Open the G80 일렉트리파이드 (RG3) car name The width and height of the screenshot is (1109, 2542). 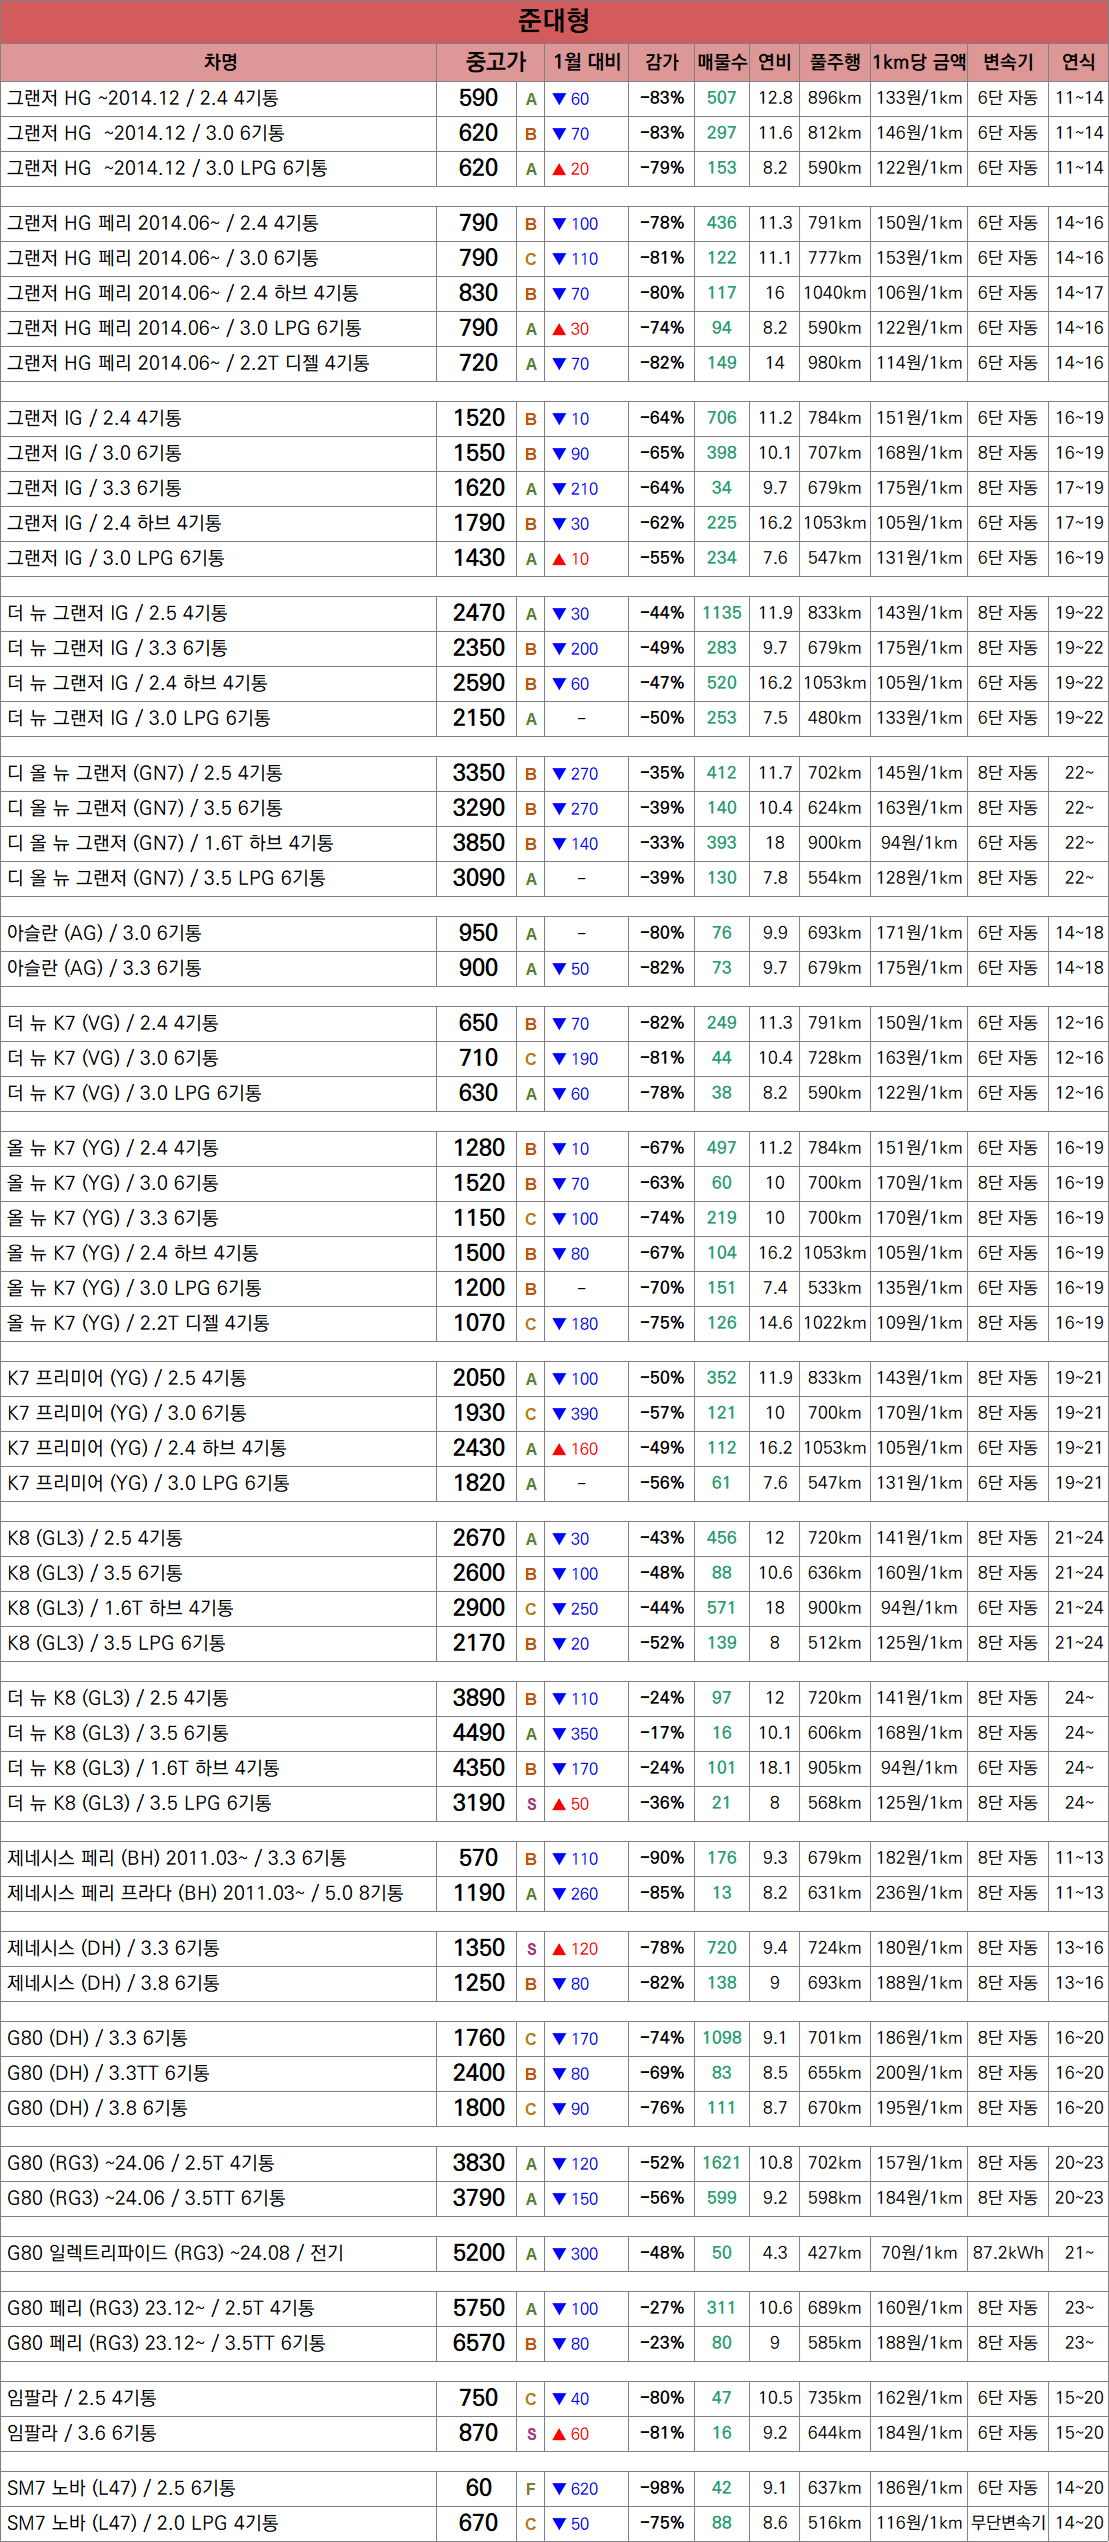pos(175,2253)
